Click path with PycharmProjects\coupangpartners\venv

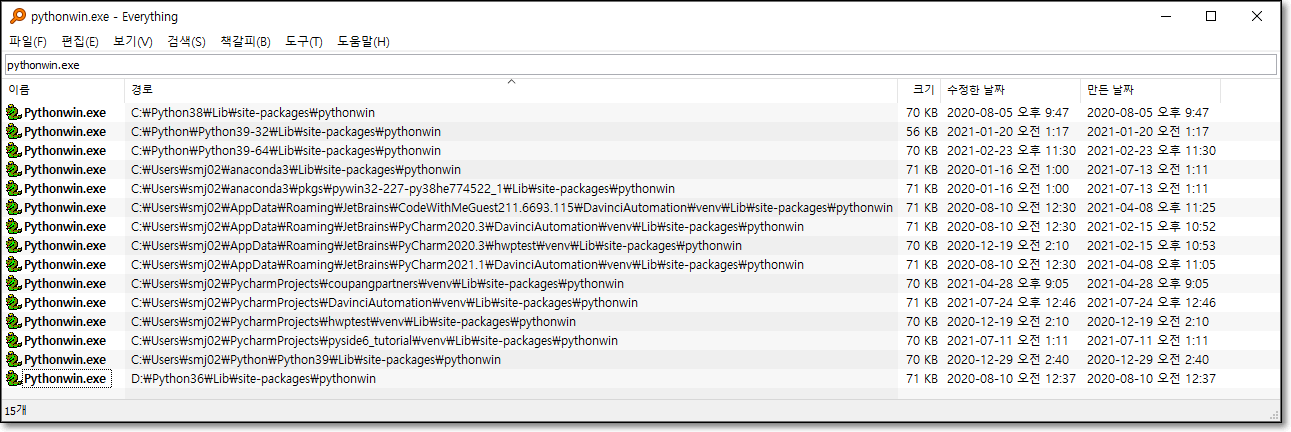click(x=377, y=284)
